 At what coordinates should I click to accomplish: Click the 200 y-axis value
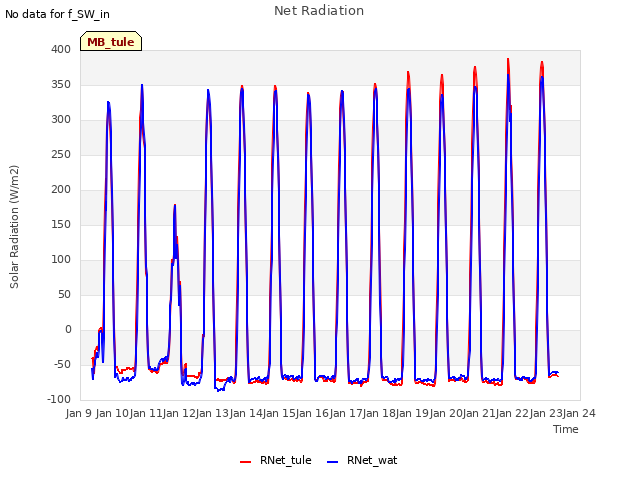(x=61, y=189)
